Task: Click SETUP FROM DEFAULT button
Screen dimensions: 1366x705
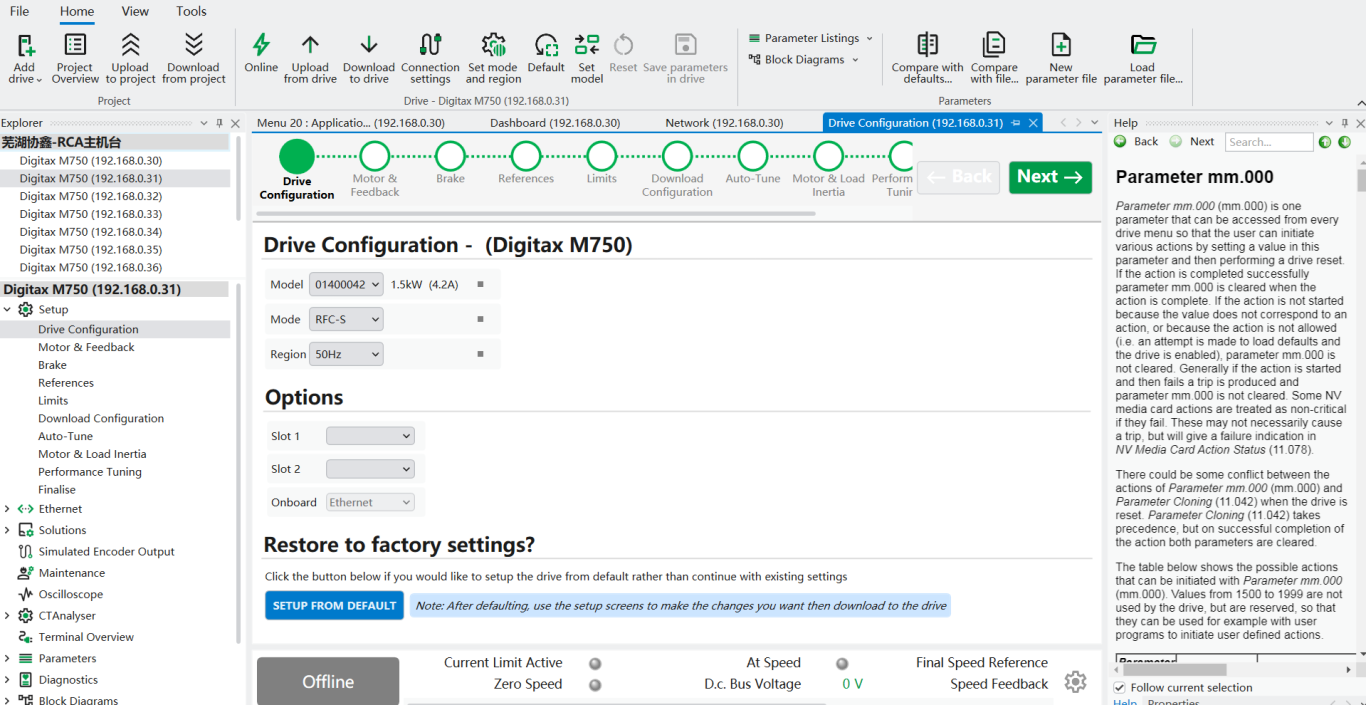Action: pyautogui.click(x=334, y=606)
